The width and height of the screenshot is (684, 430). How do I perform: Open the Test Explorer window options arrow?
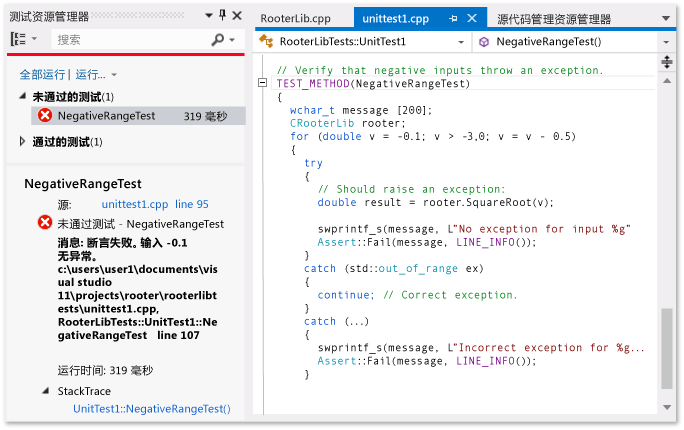click(207, 16)
